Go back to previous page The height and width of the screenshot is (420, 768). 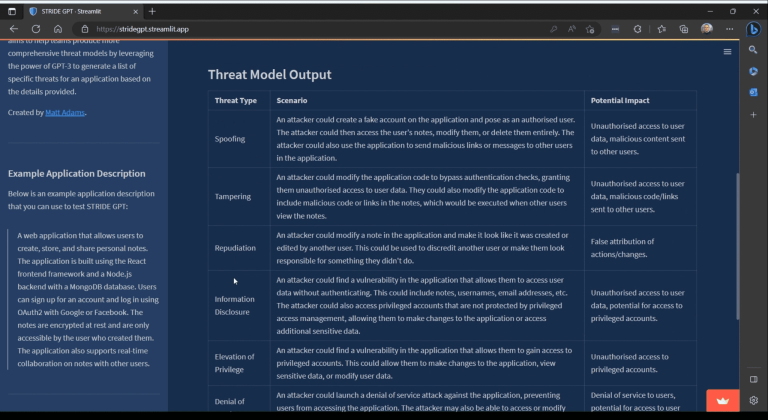tap(14, 29)
